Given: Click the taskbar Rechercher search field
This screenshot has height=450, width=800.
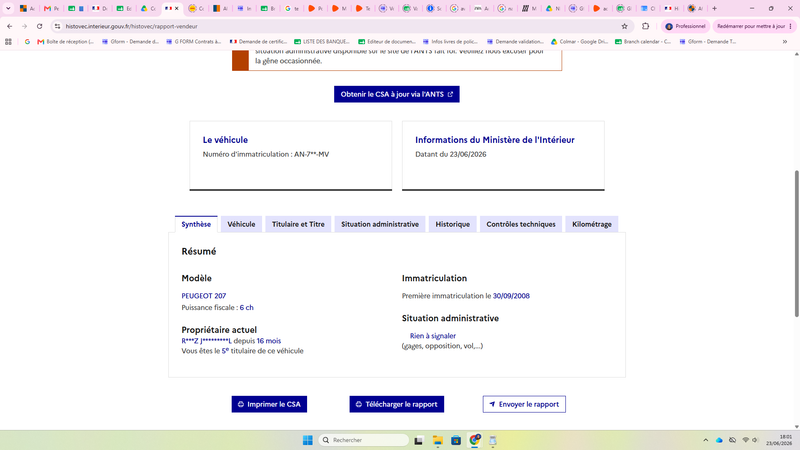Looking at the screenshot, I should pyautogui.click(x=364, y=440).
